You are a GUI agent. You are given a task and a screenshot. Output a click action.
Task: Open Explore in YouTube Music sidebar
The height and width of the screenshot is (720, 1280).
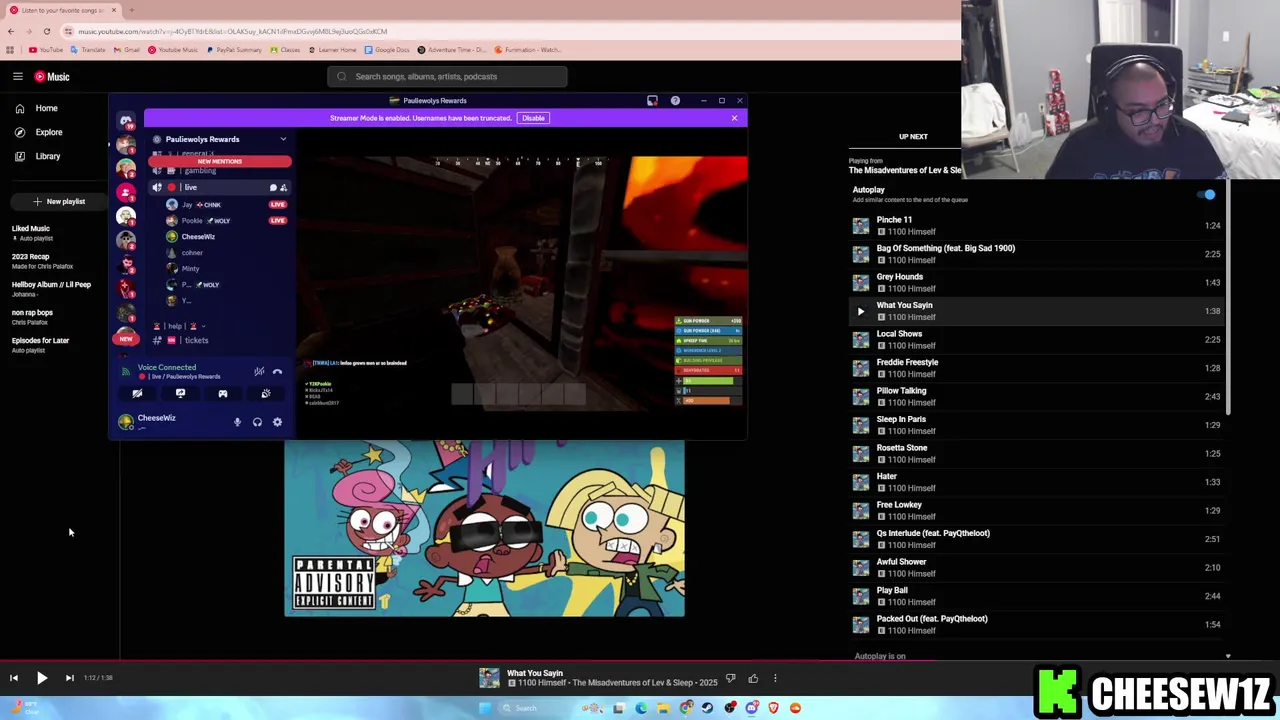(x=39, y=132)
